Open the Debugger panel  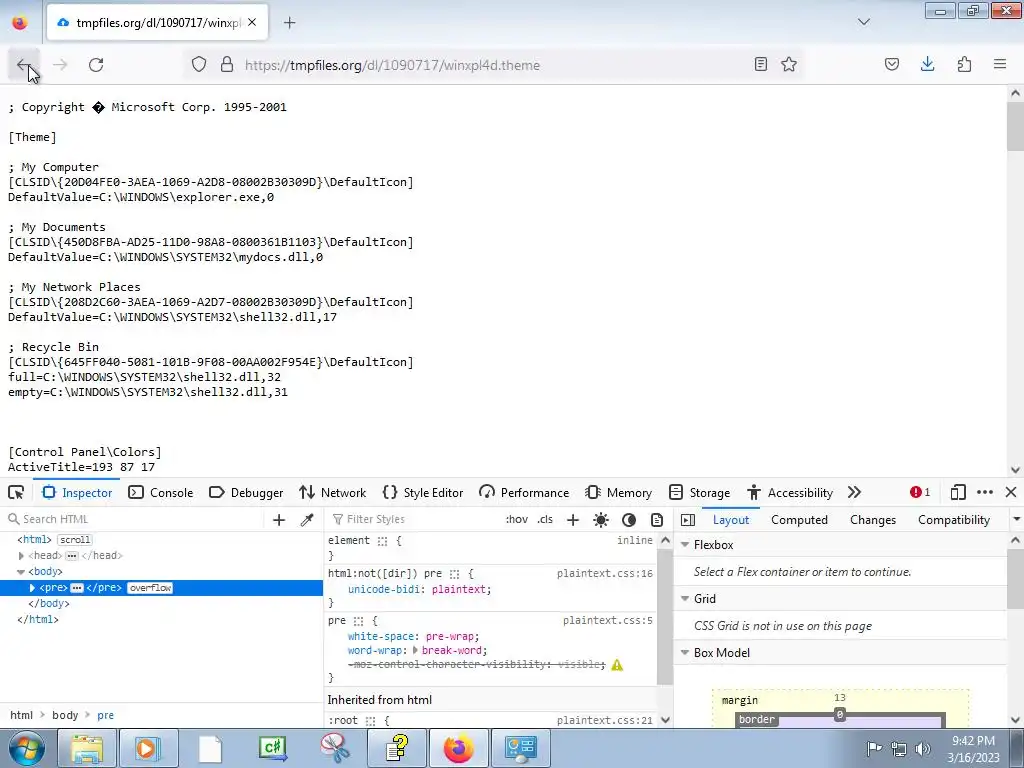click(x=246, y=493)
